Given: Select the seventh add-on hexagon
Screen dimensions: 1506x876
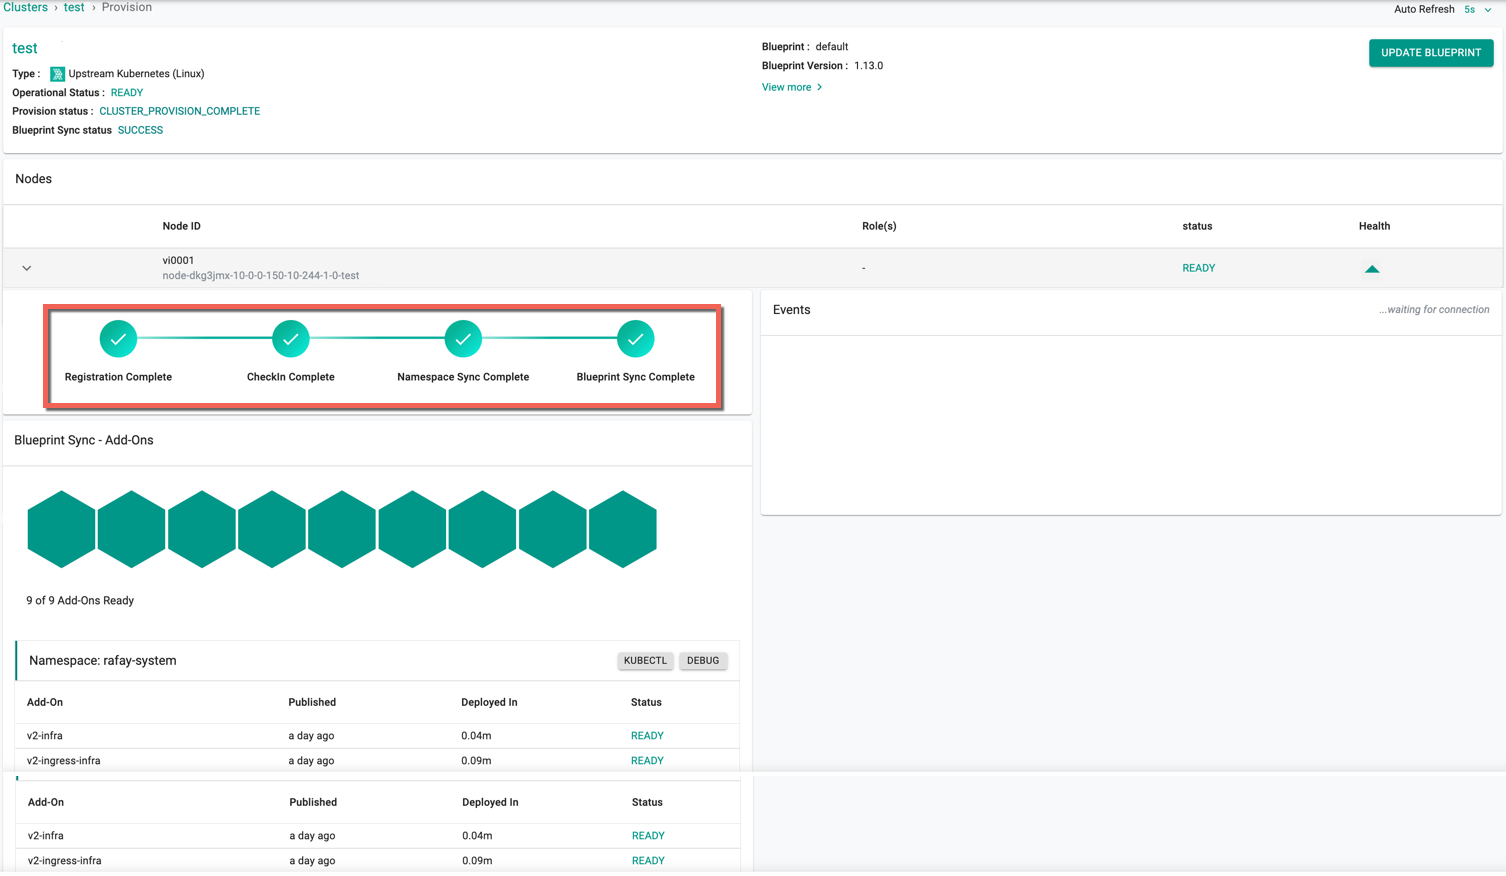Looking at the screenshot, I should pyautogui.click(x=482, y=529).
